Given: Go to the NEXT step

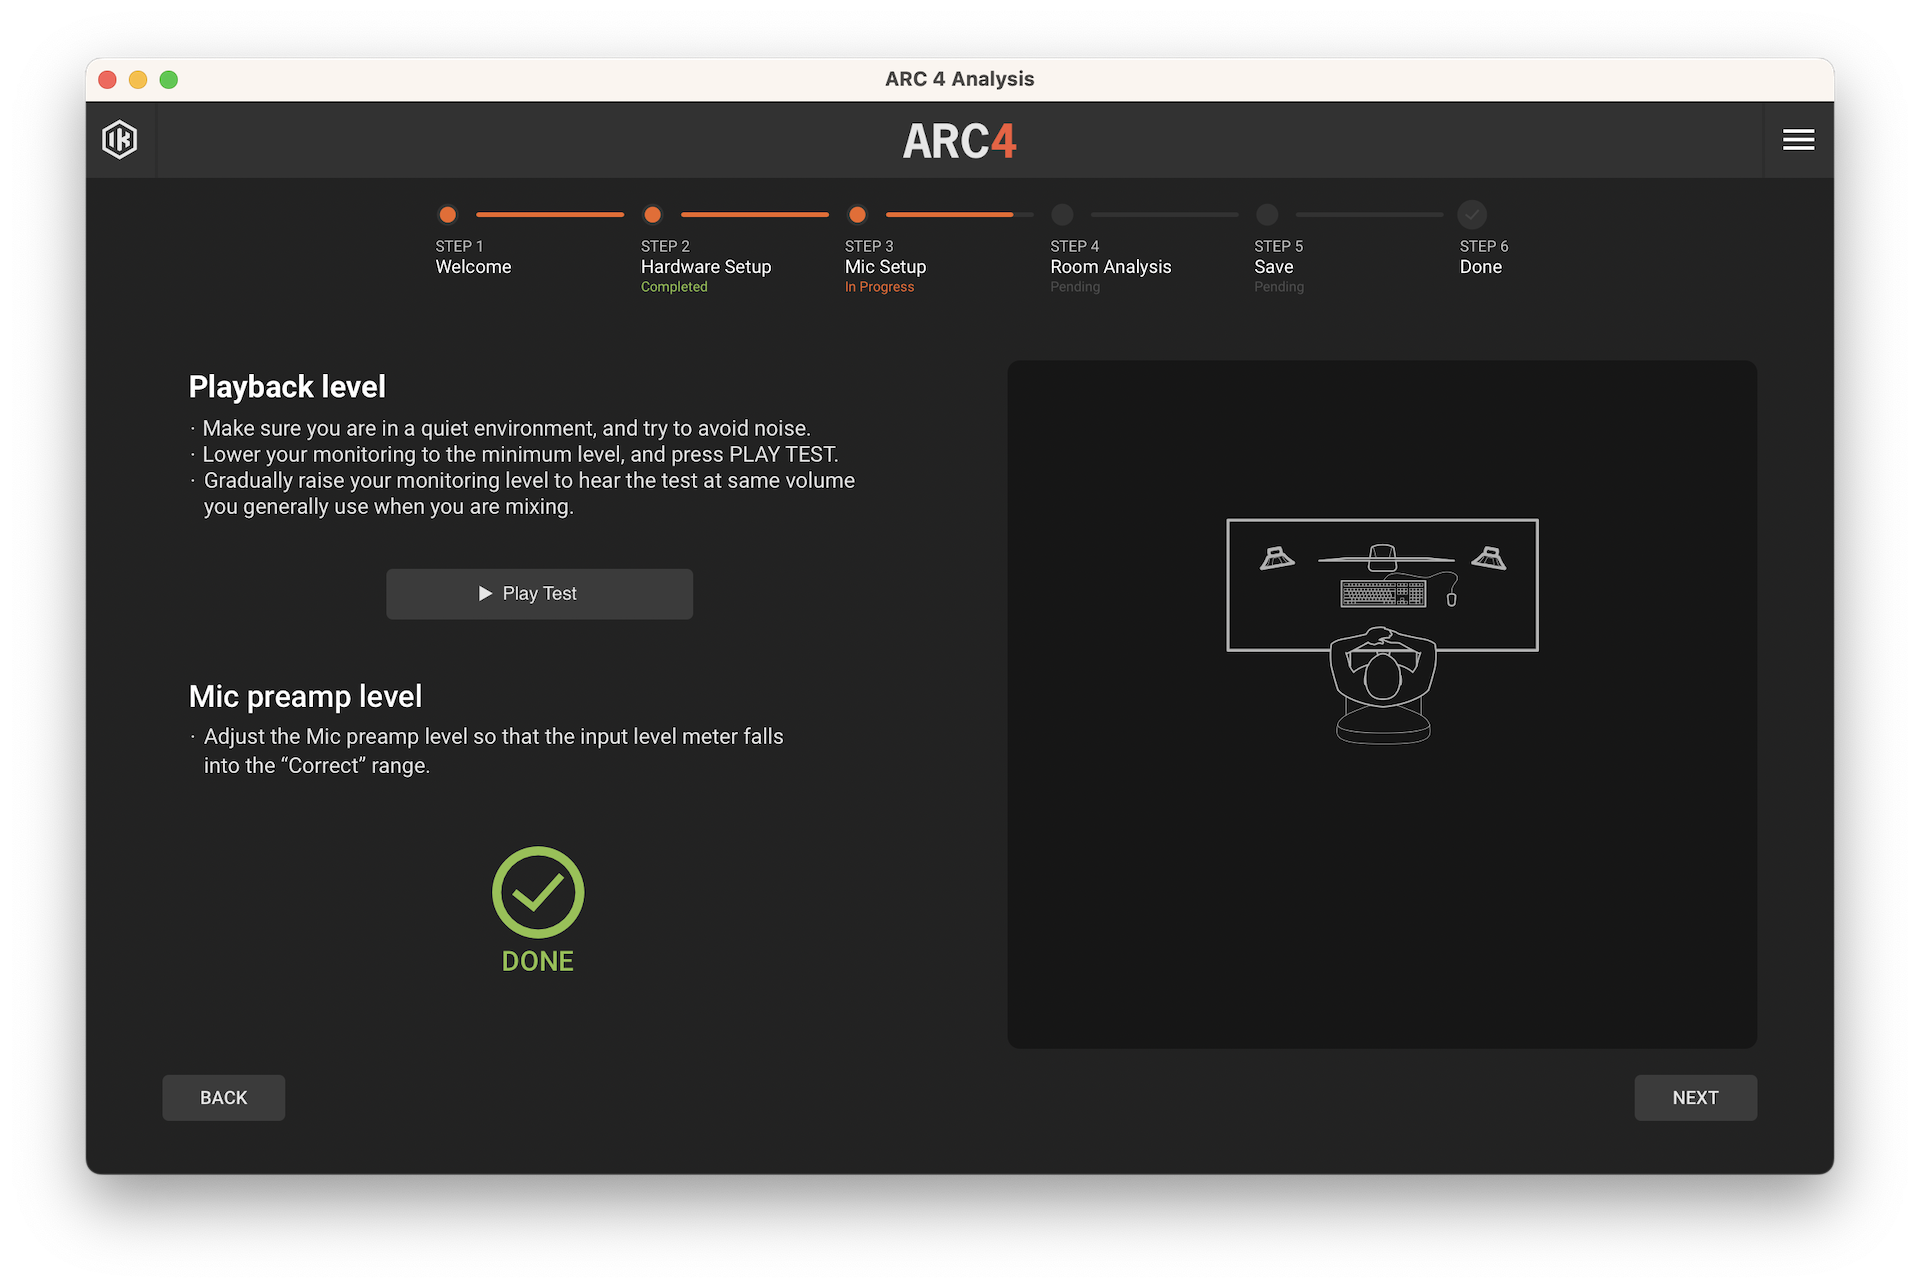Looking at the screenshot, I should point(1695,1097).
